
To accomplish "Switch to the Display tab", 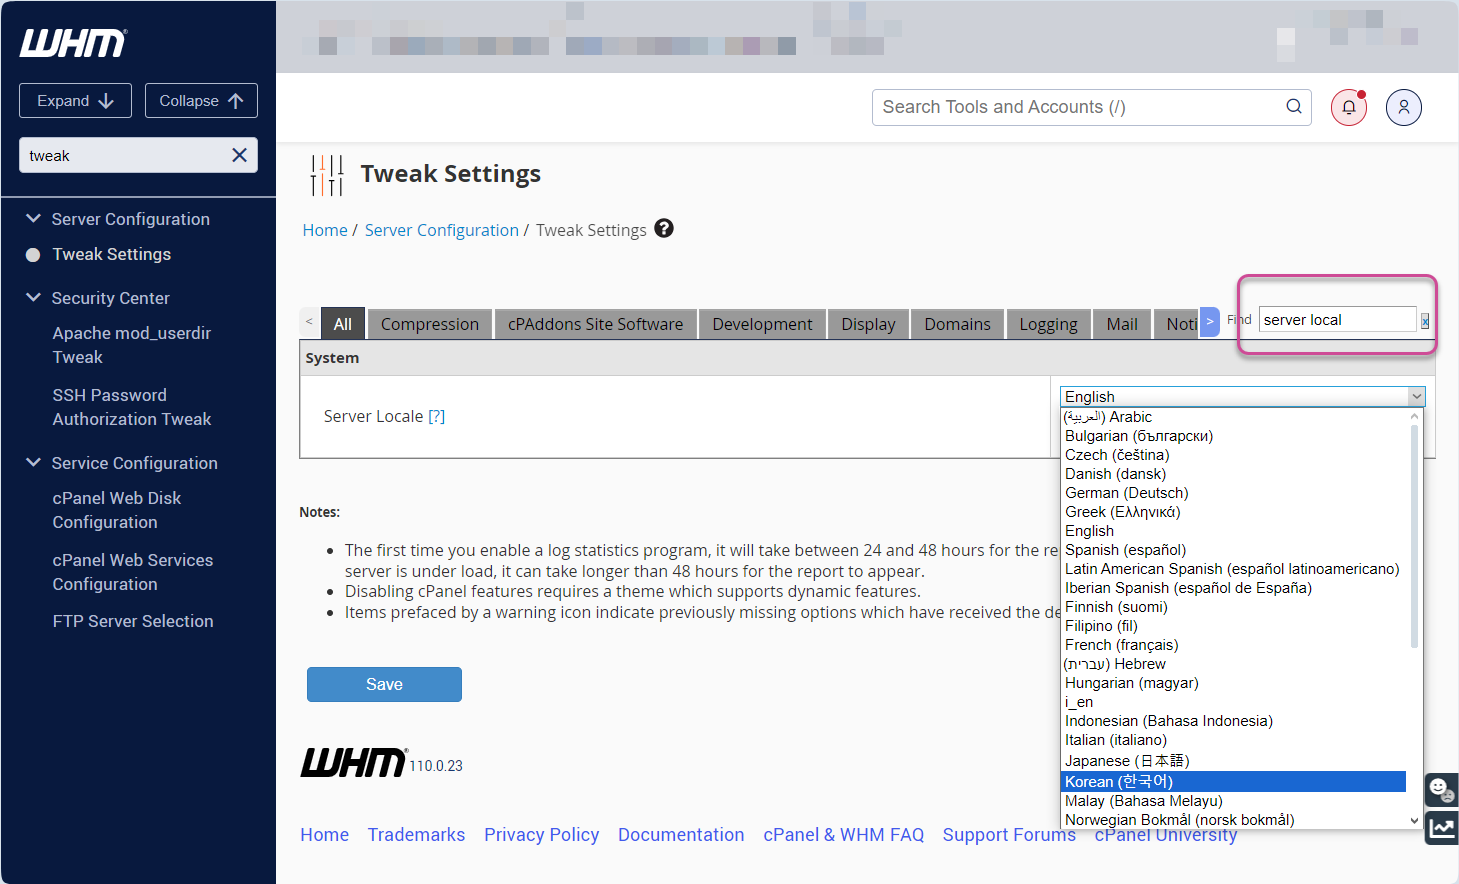I will pos(868,324).
